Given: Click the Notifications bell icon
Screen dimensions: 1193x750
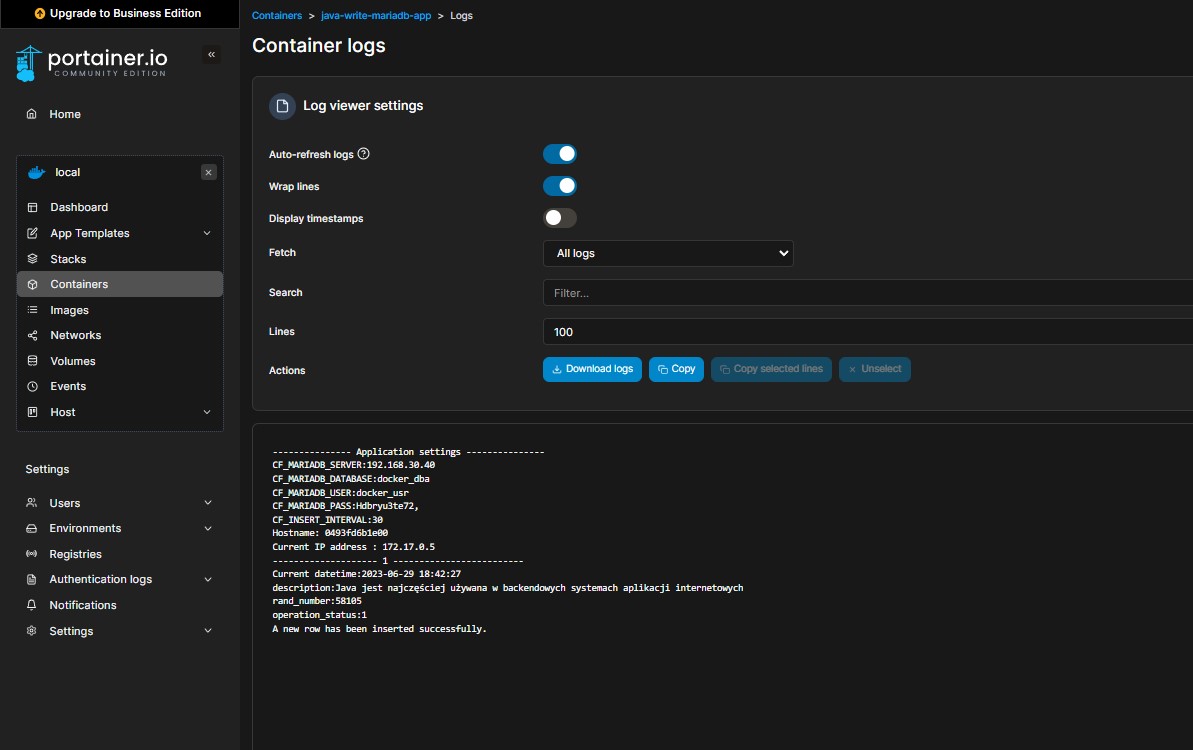Looking at the screenshot, I should (x=31, y=605).
